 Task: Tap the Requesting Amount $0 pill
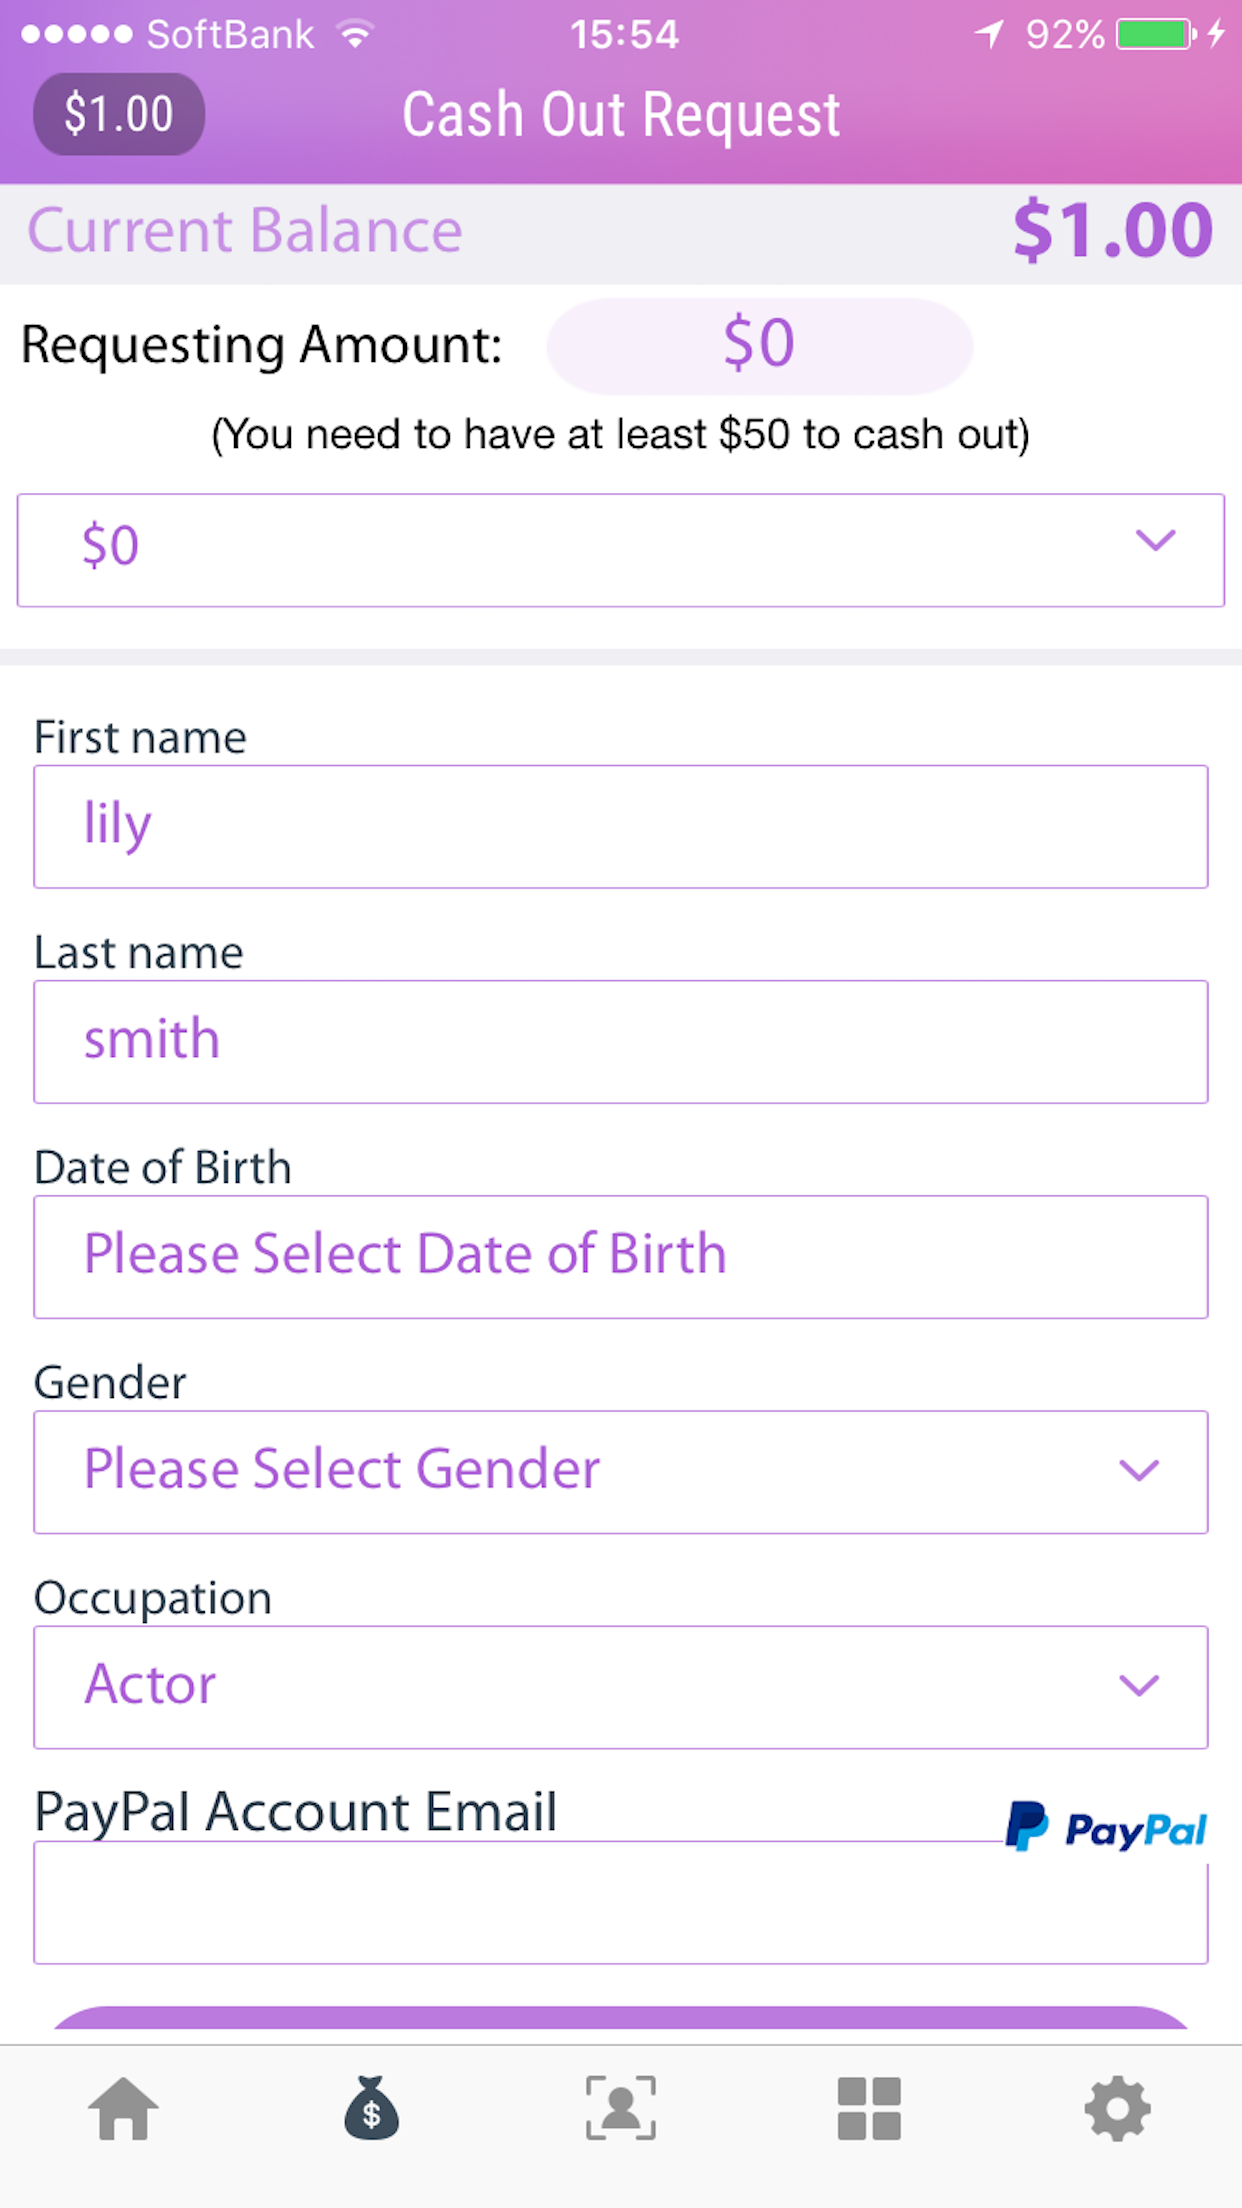tap(759, 346)
